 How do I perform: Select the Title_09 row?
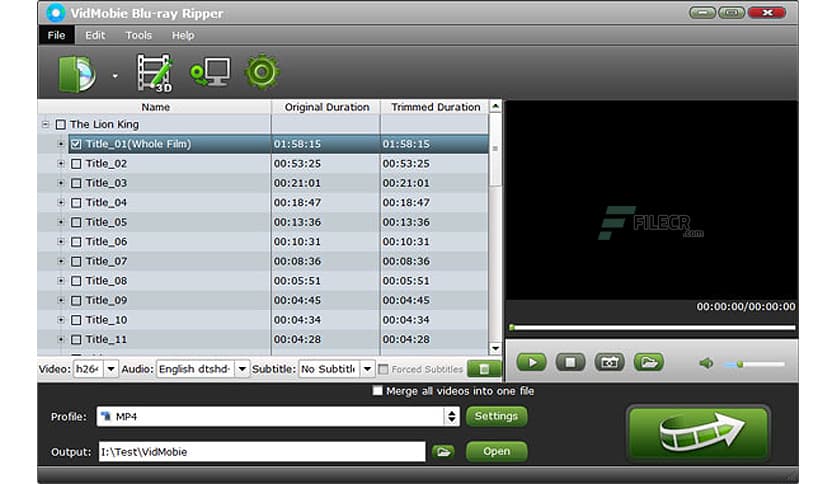coord(263,301)
